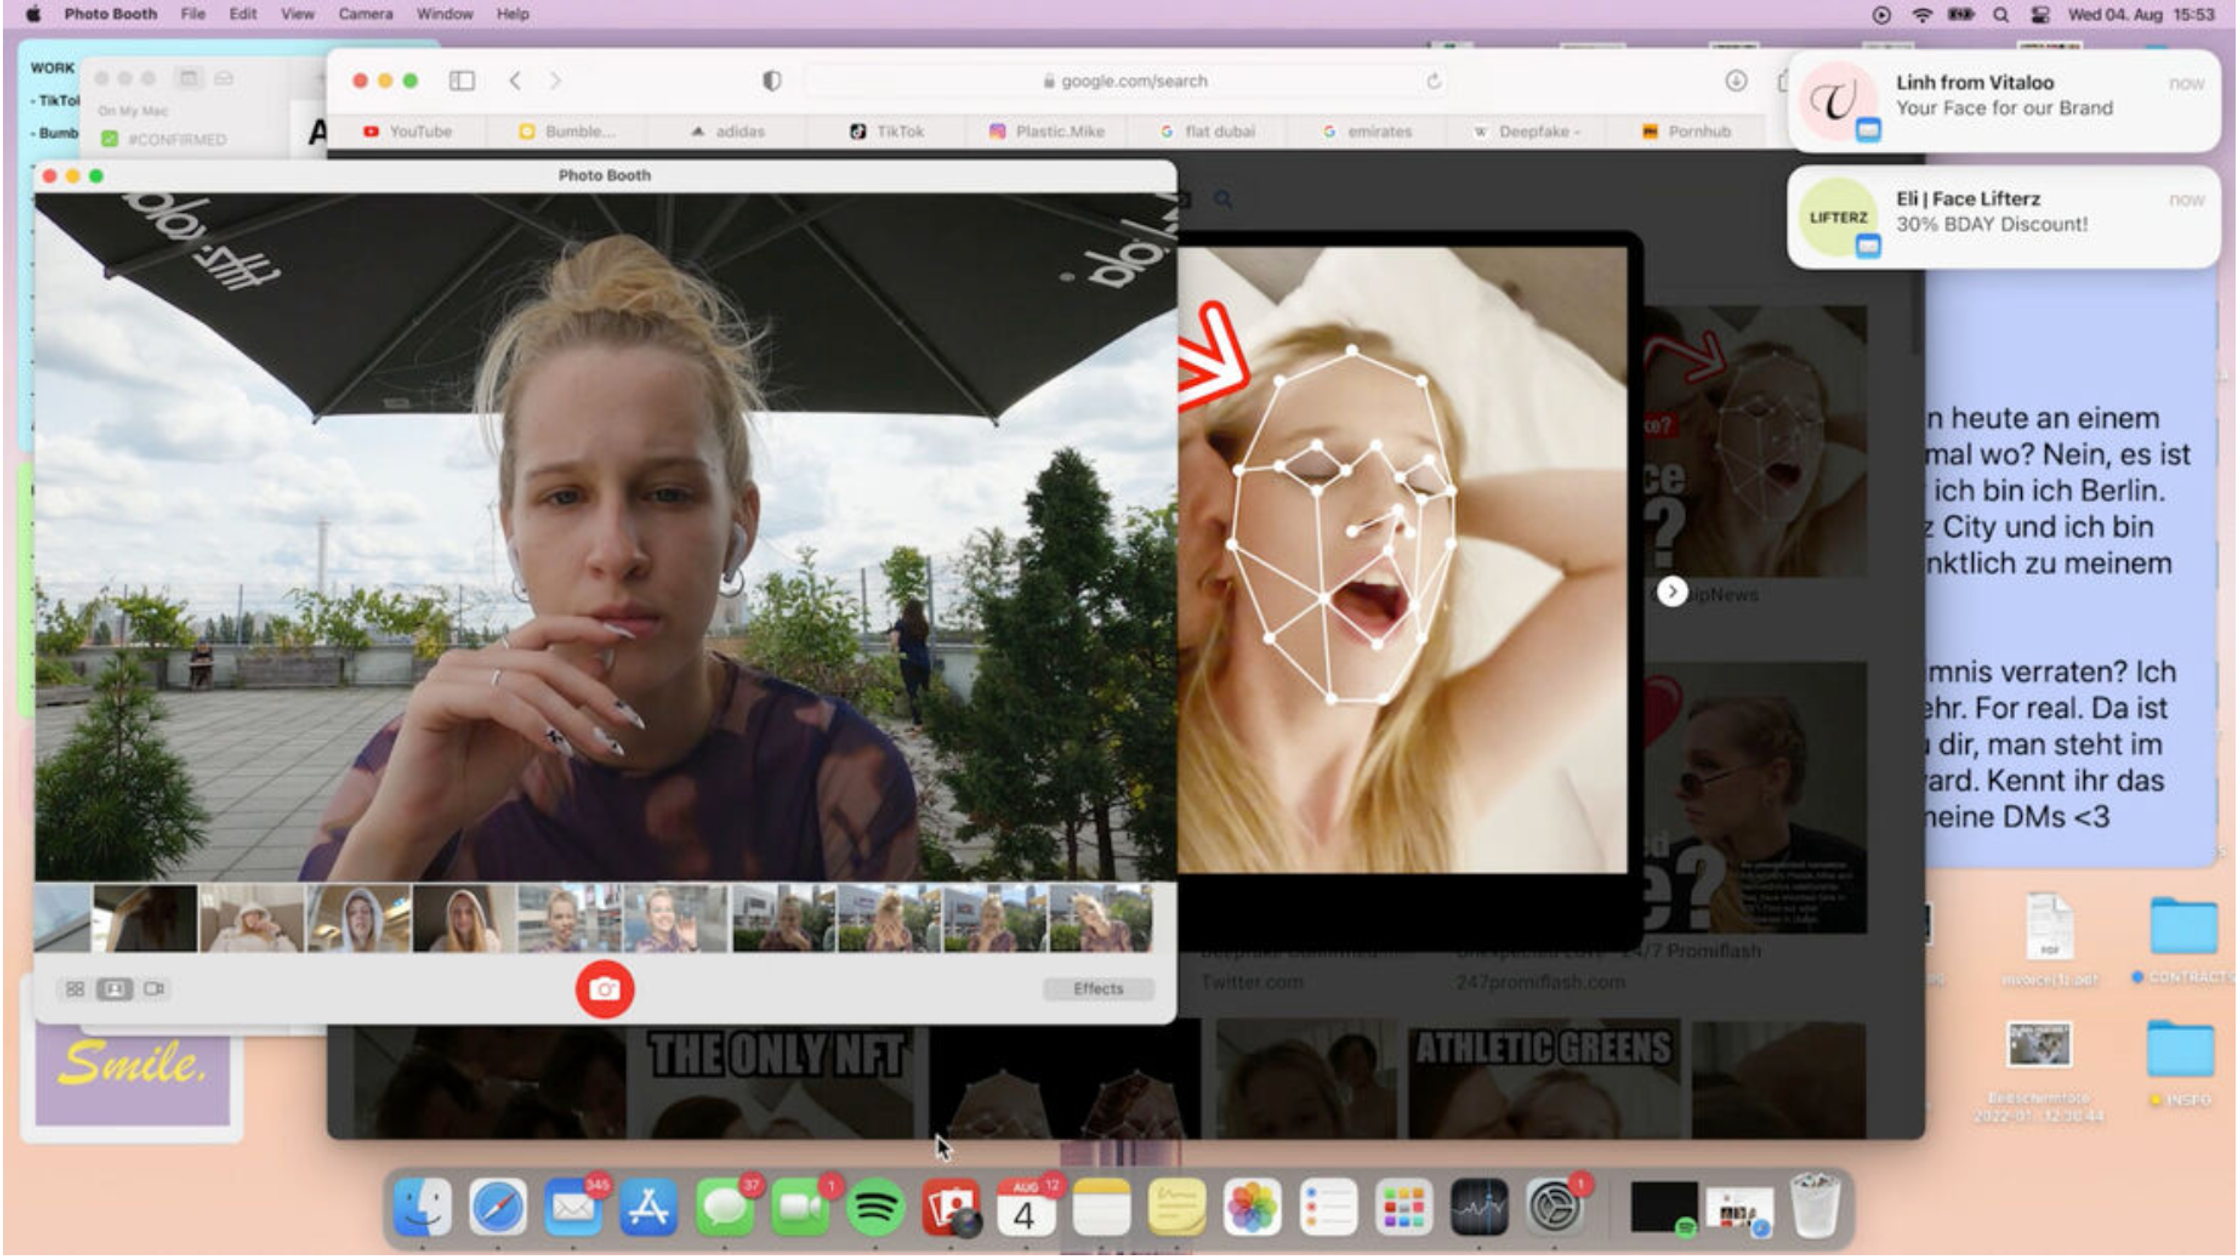The height and width of the screenshot is (1260, 2240).
Task: Take a photo with the red camera button
Action: click(x=604, y=989)
